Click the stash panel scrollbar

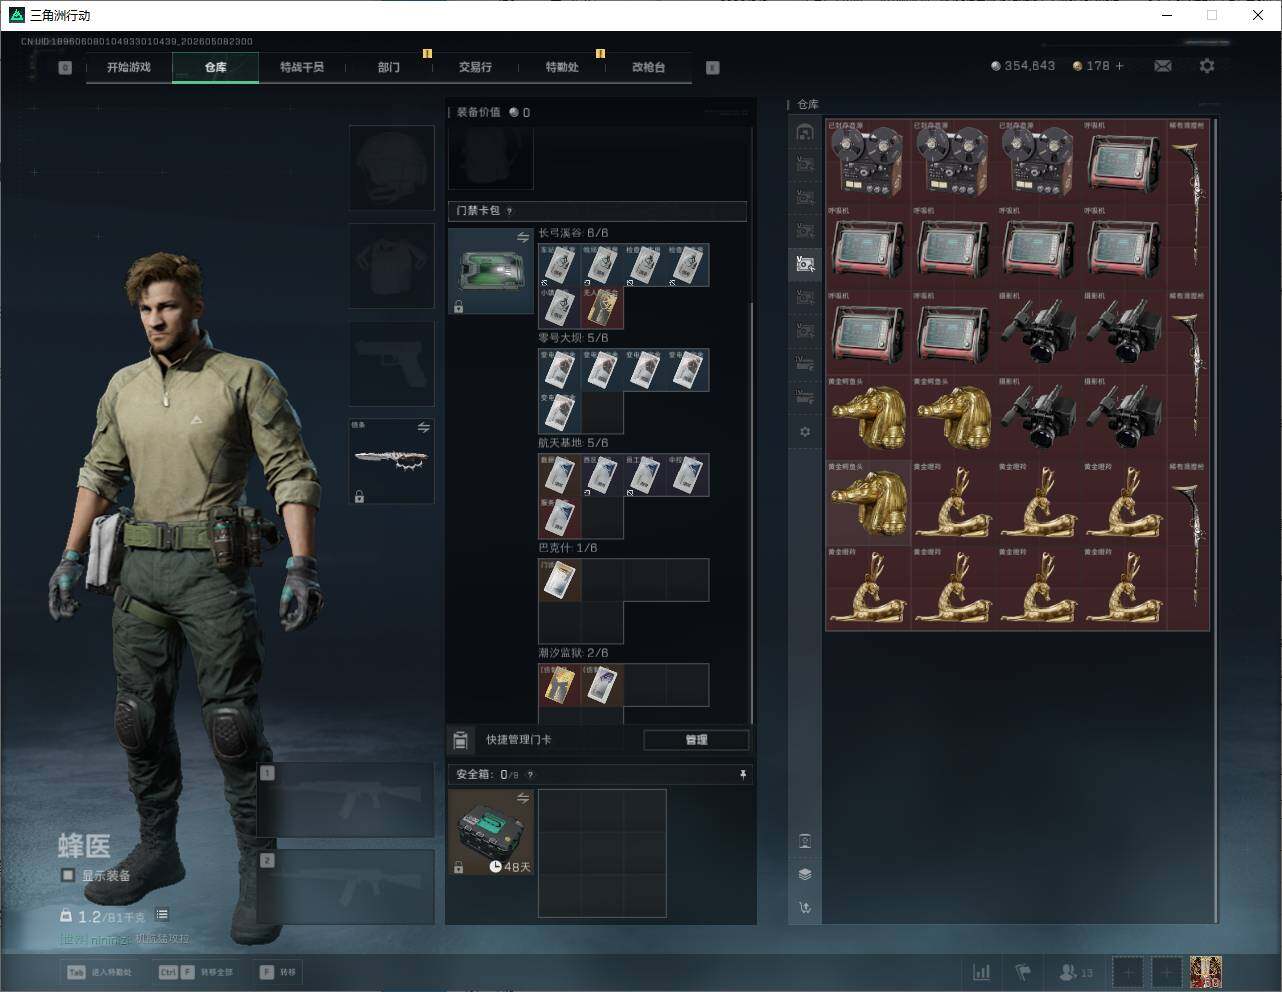tap(1216, 520)
